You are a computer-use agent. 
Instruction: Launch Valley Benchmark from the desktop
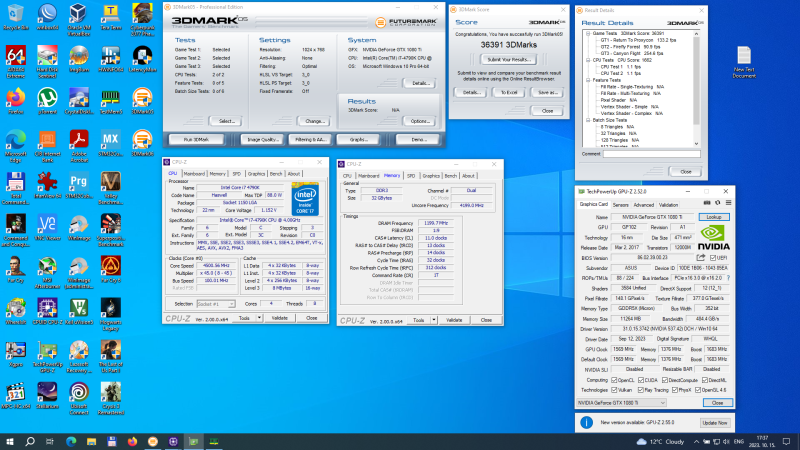(x=110, y=188)
